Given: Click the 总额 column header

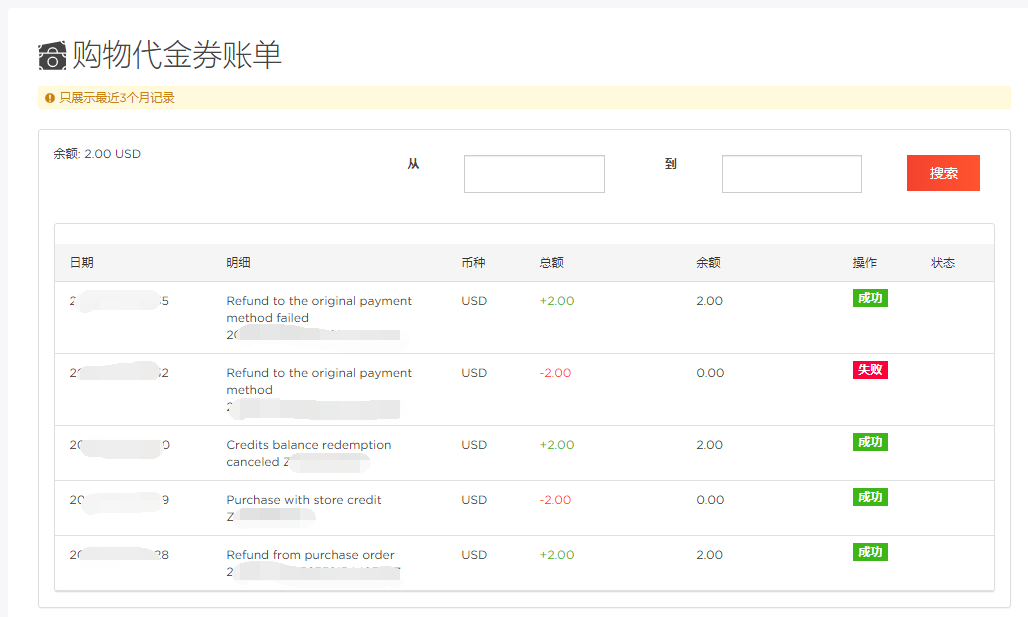Looking at the screenshot, I should point(551,263).
